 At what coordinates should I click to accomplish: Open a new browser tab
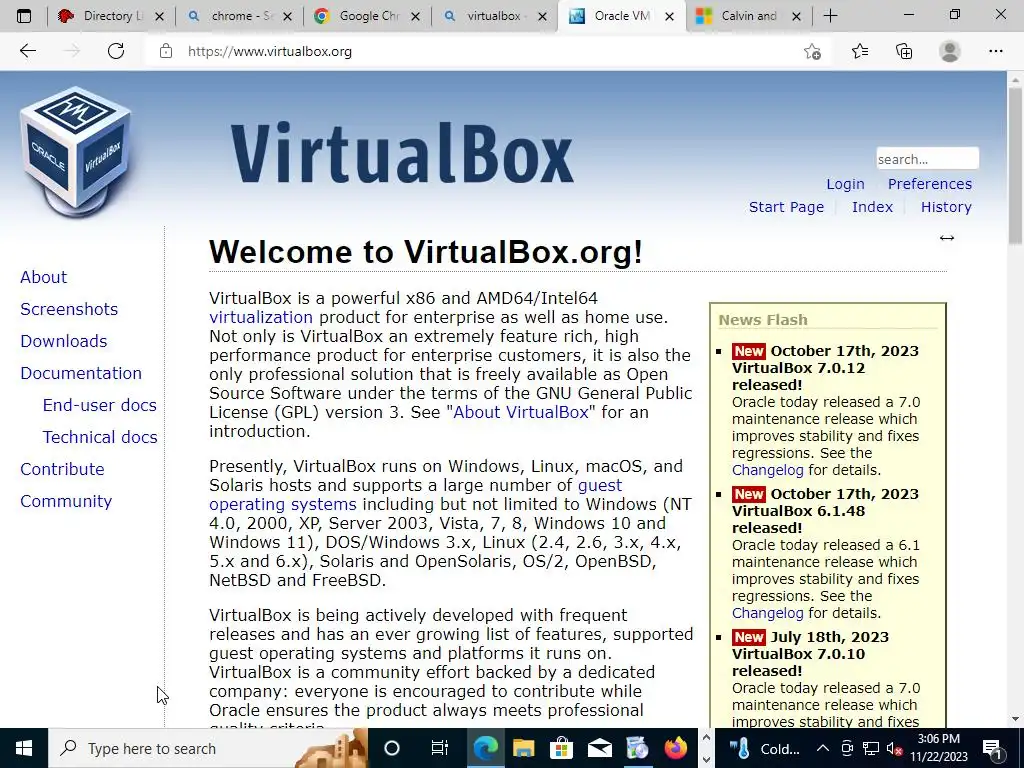(830, 16)
